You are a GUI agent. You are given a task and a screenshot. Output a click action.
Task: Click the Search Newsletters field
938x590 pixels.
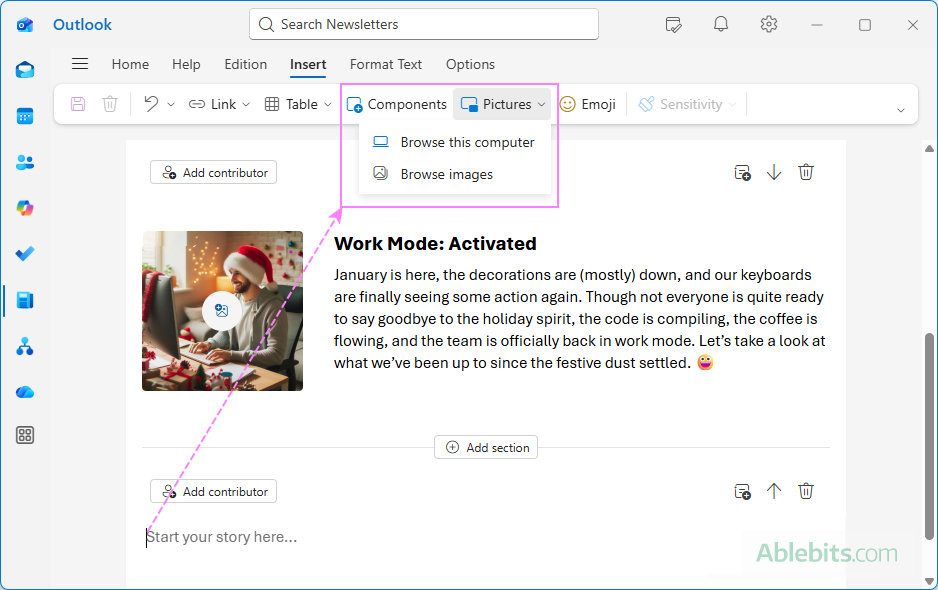tap(423, 24)
